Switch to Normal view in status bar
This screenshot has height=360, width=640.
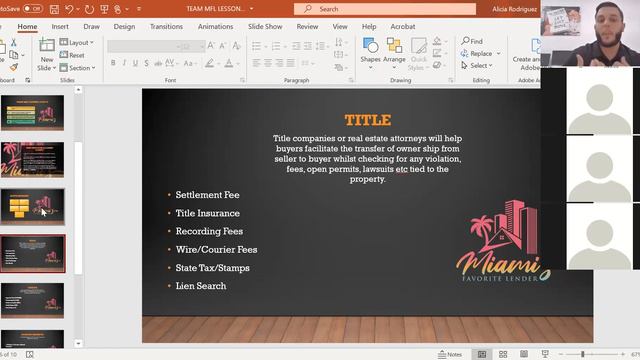pyautogui.click(x=482, y=354)
